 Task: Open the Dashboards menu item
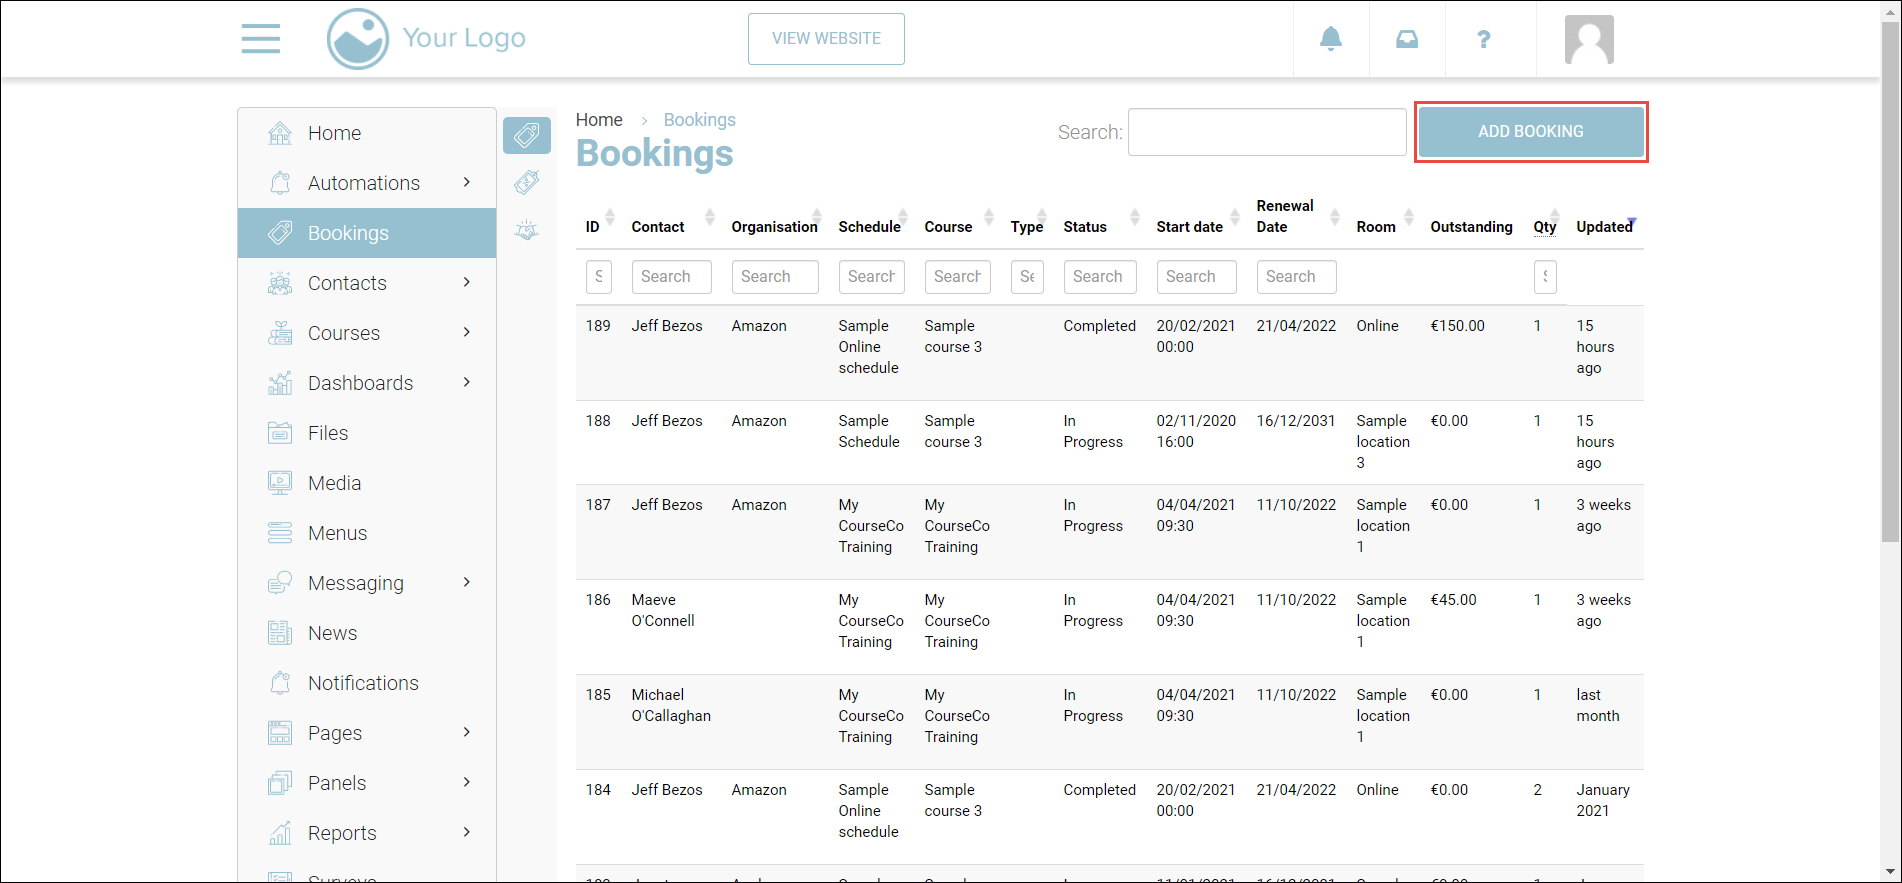(360, 383)
